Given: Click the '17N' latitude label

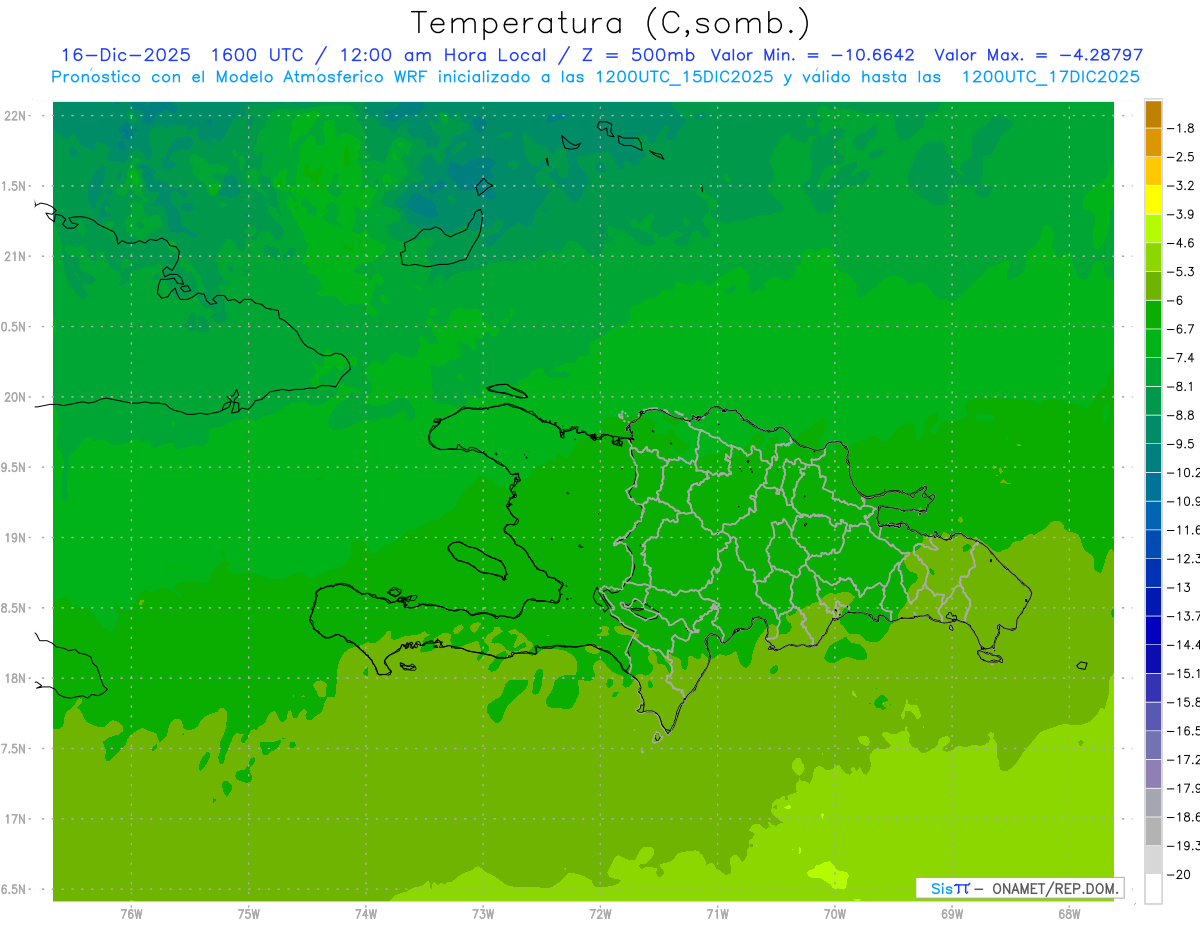Looking at the screenshot, I should (17, 819).
